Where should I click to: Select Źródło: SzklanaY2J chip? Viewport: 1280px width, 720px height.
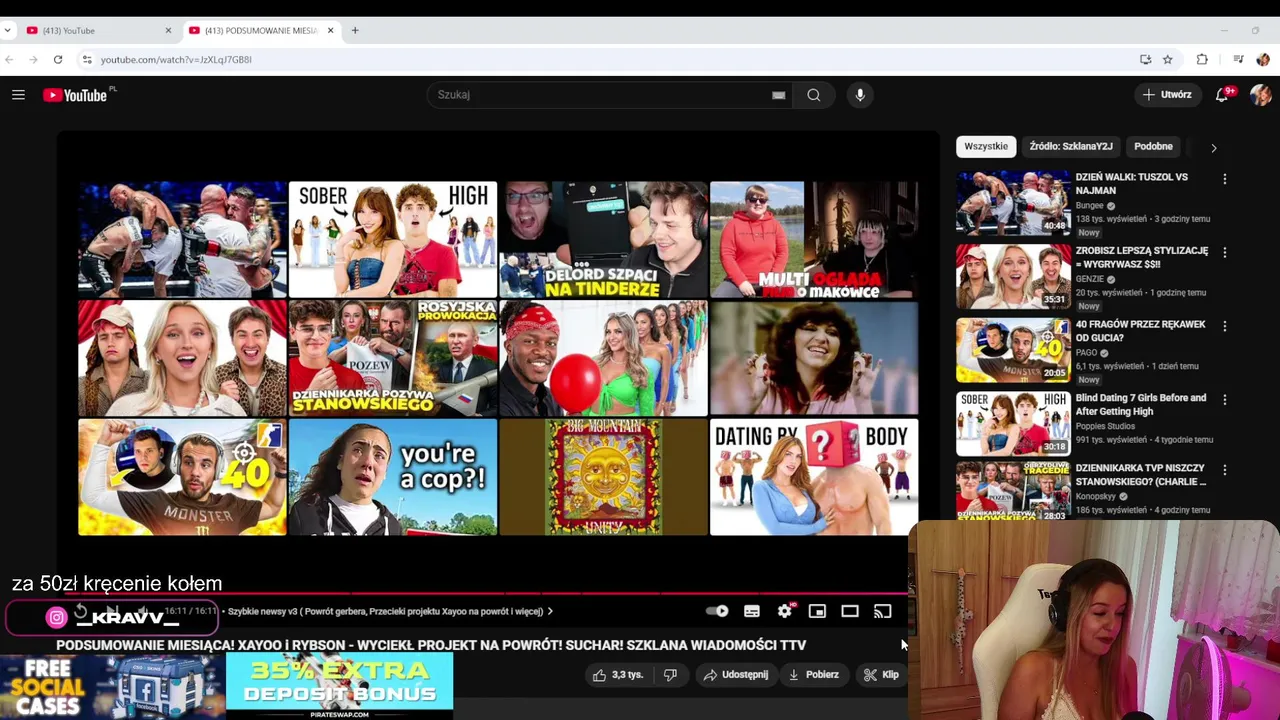[1071, 146]
